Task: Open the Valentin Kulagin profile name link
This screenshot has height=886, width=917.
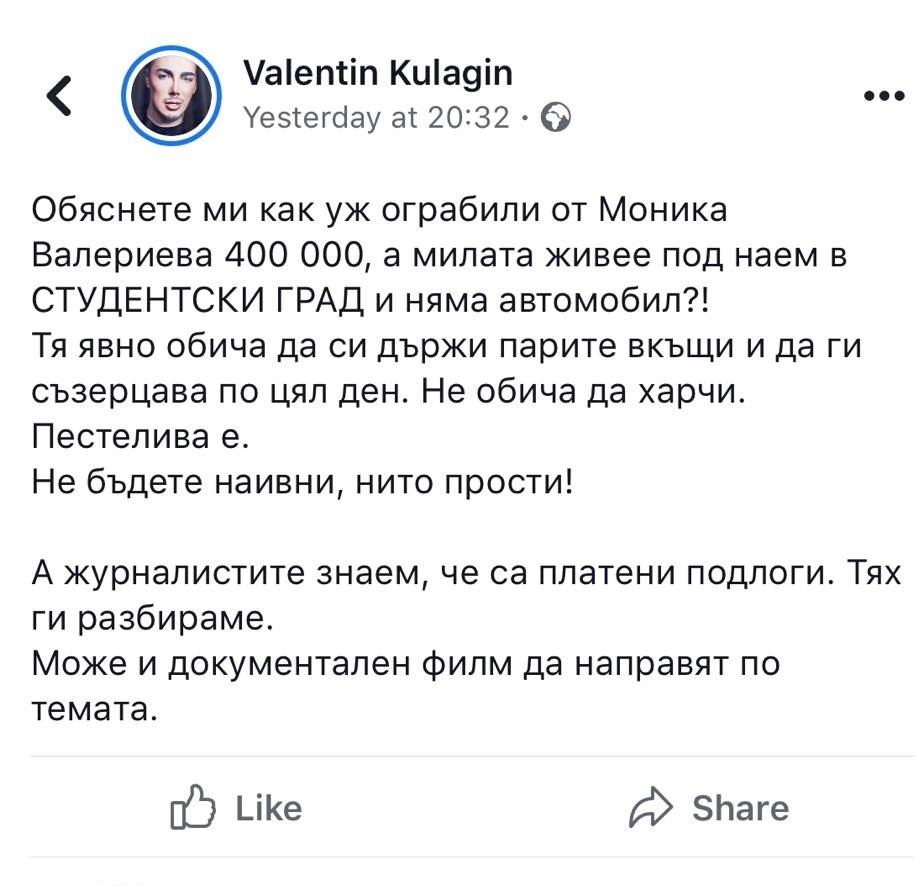Action: pyautogui.click(x=378, y=73)
